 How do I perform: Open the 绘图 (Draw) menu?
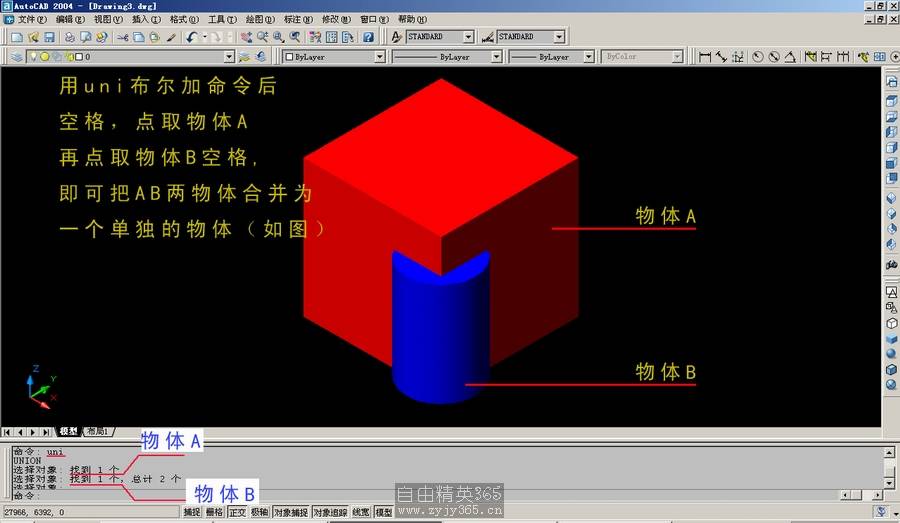[x=259, y=19]
